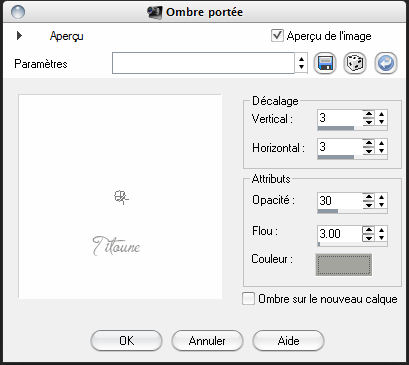Click the round orb icon in the title bar
Viewport: 409px width, 365px height.
[x=18, y=12]
